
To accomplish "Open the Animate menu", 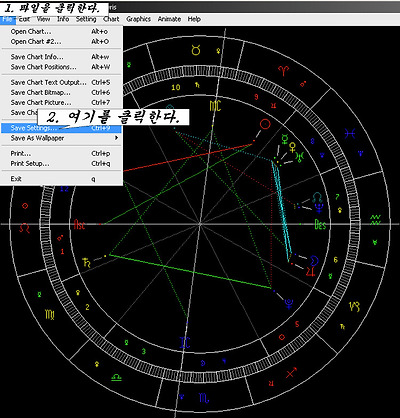I will 169,19.
